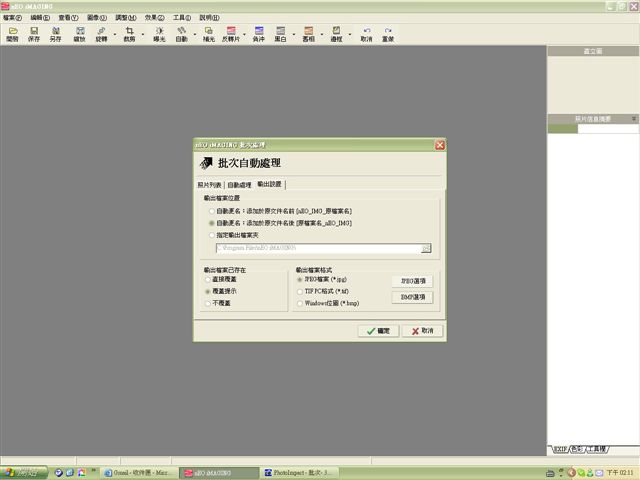The height and width of the screenshot is (480, 640).
Task: Click the Fill Light (補光) icon
Action: pyautogui.click(x=209, y=34)
